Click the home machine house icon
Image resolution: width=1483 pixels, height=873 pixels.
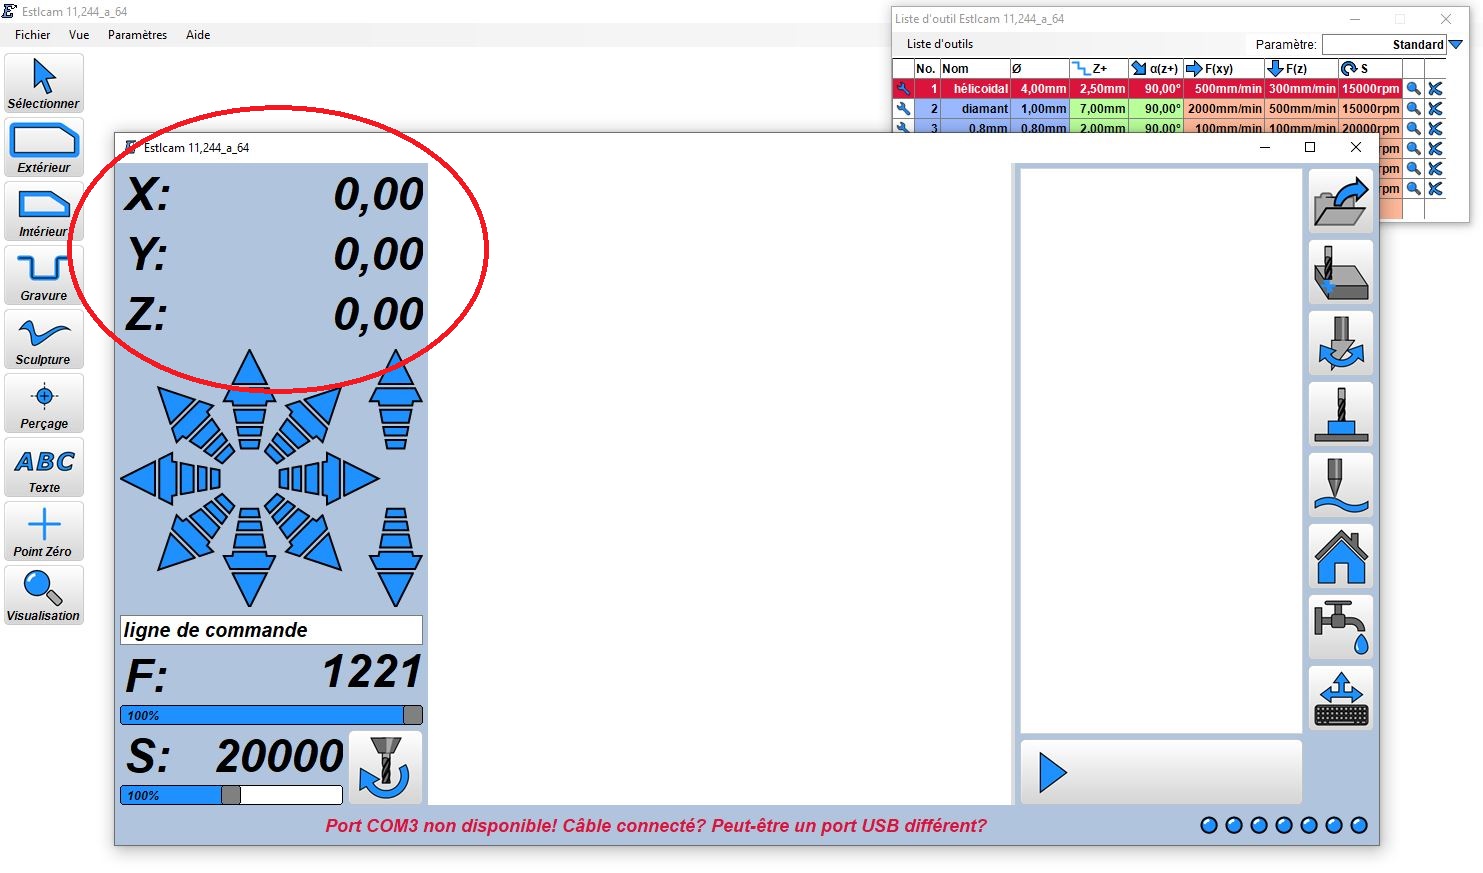click(1341, 556)
